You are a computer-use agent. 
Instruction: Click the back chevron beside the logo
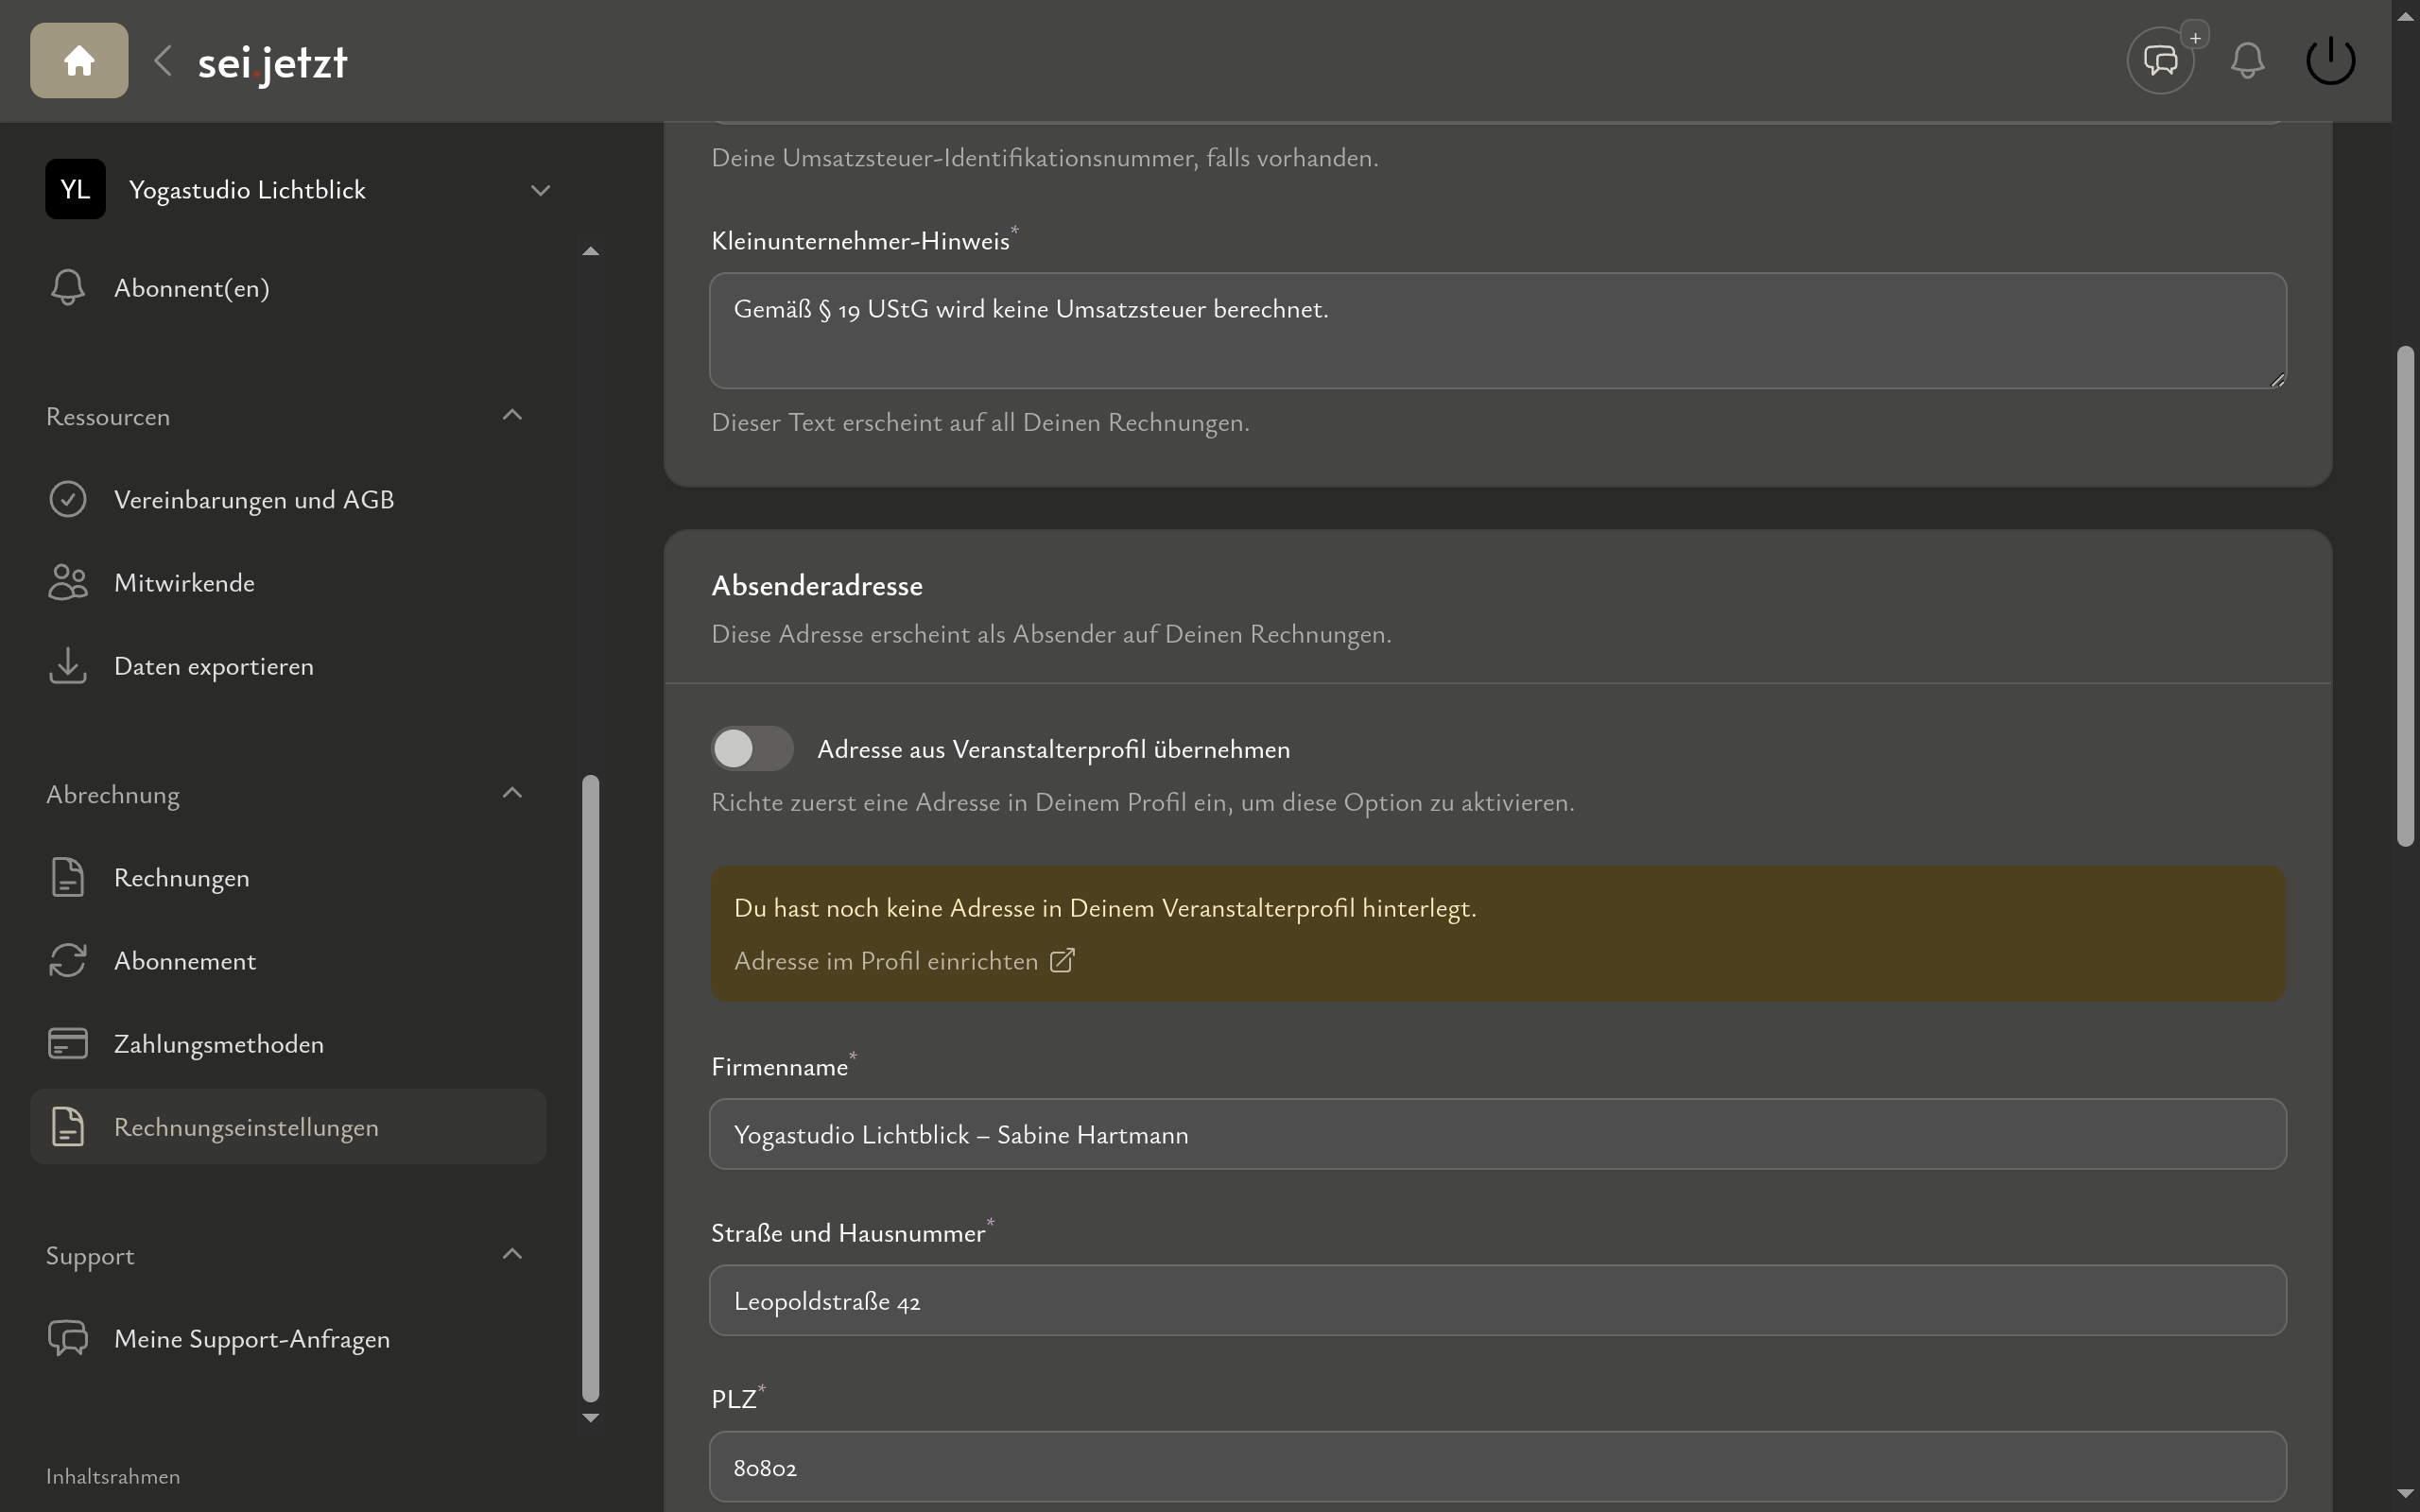point(163,61)
